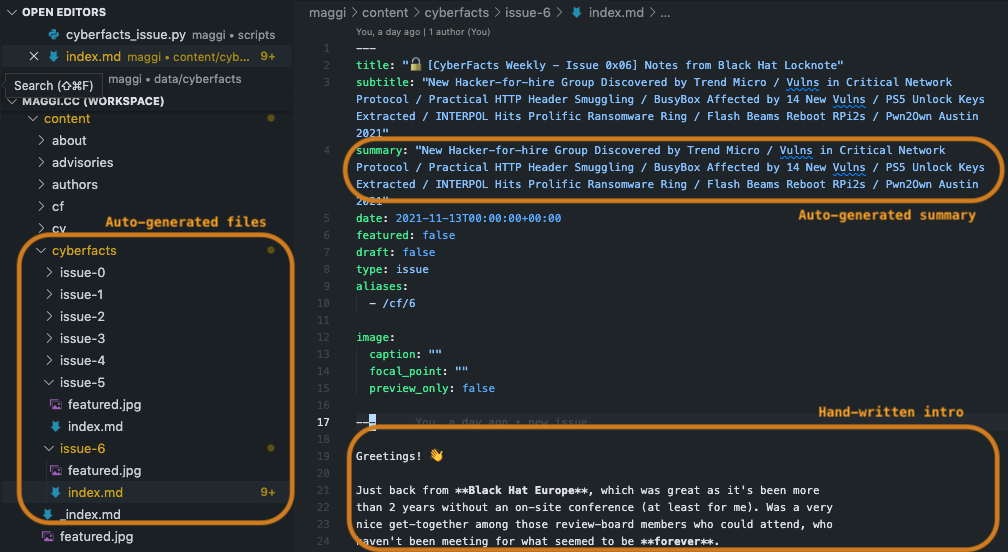Collapse the cyberfacts folder
The width and height of the screenshot is (1008, 552).
(41, 251)
